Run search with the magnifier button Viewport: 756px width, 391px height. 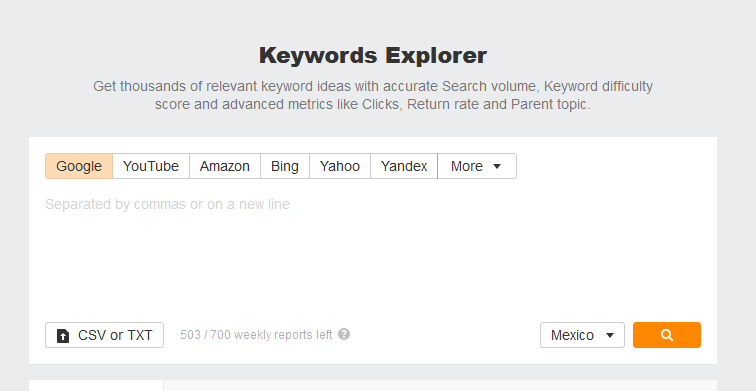click(x=667, y=335)
